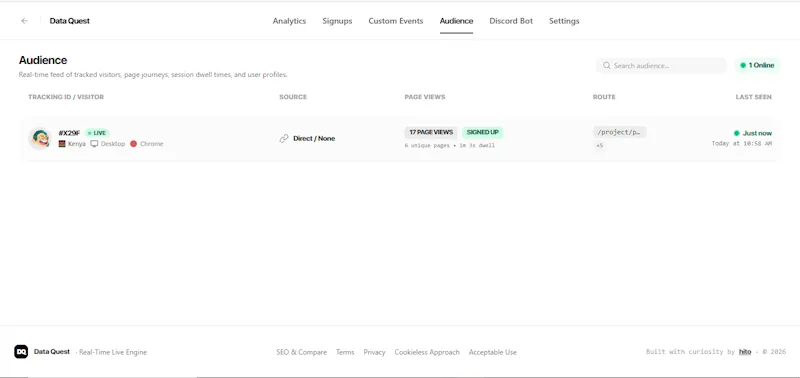Click the Search audience input field
Image resolution: width=800 pixels, height=378 pixels.
click(x=661, y=65)
